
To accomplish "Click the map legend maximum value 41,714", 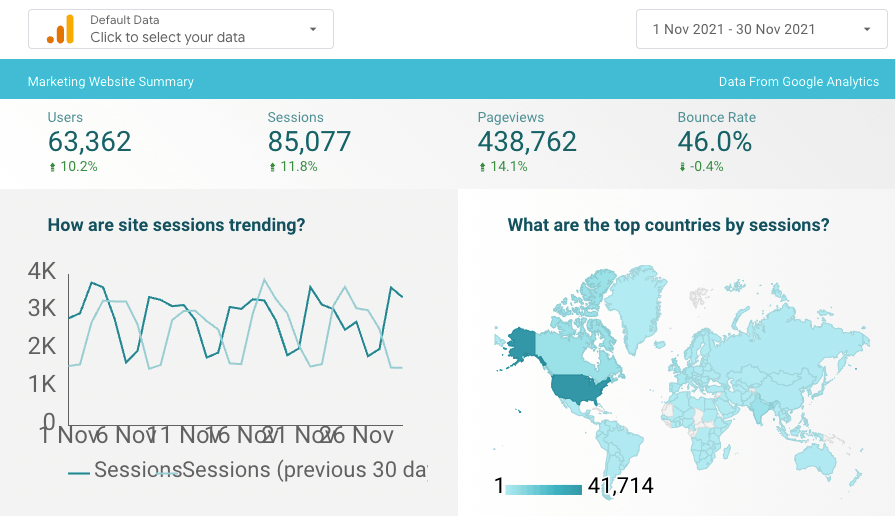I will point(620,486).
